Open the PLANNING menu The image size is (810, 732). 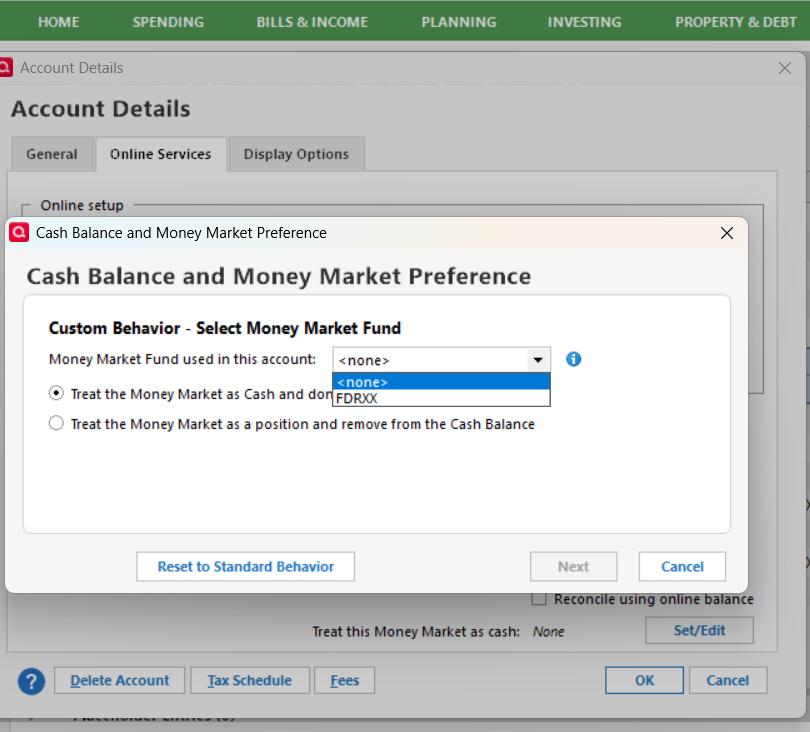(x=459, y=22)
